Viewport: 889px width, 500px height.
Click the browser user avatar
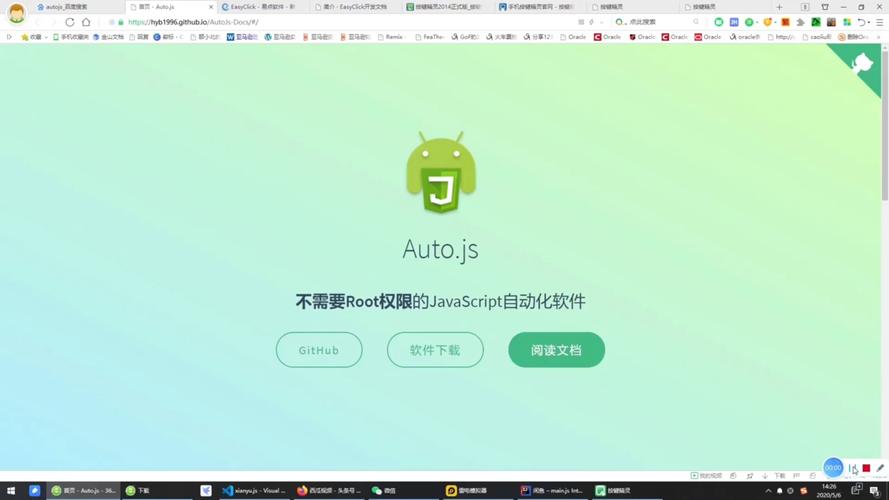click(16, 13)
